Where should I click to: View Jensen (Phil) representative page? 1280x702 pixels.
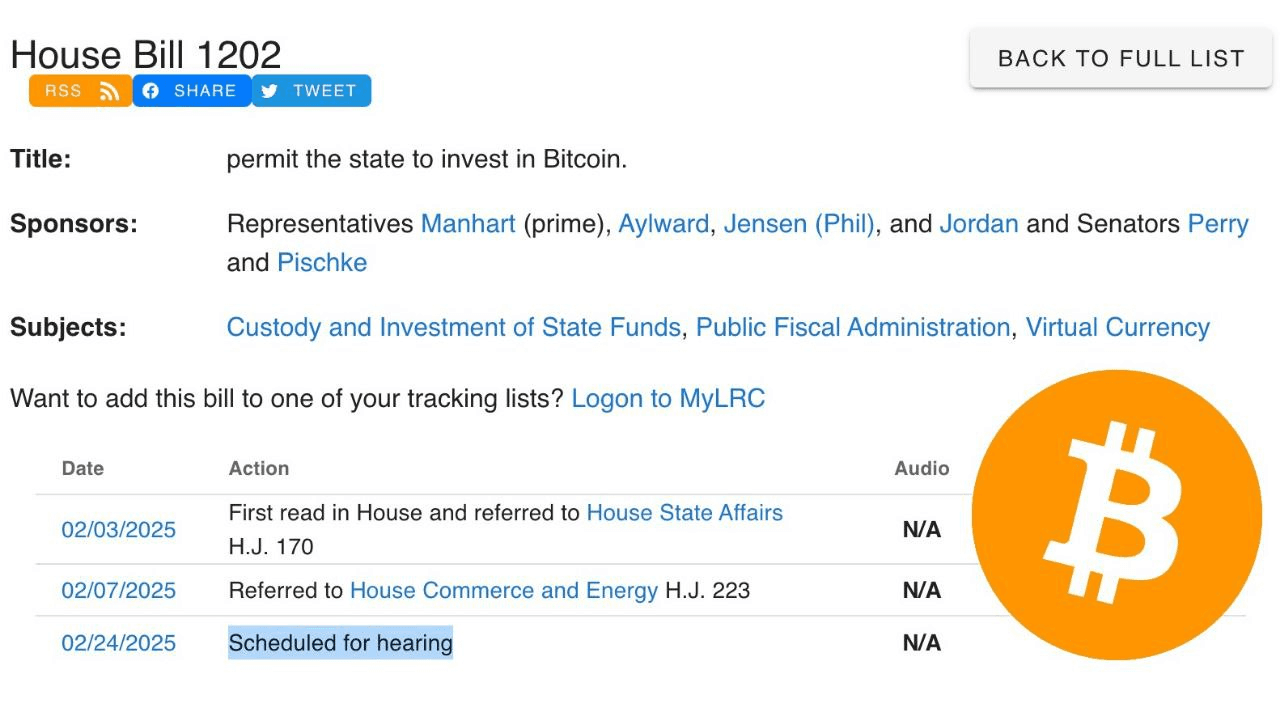799,223
